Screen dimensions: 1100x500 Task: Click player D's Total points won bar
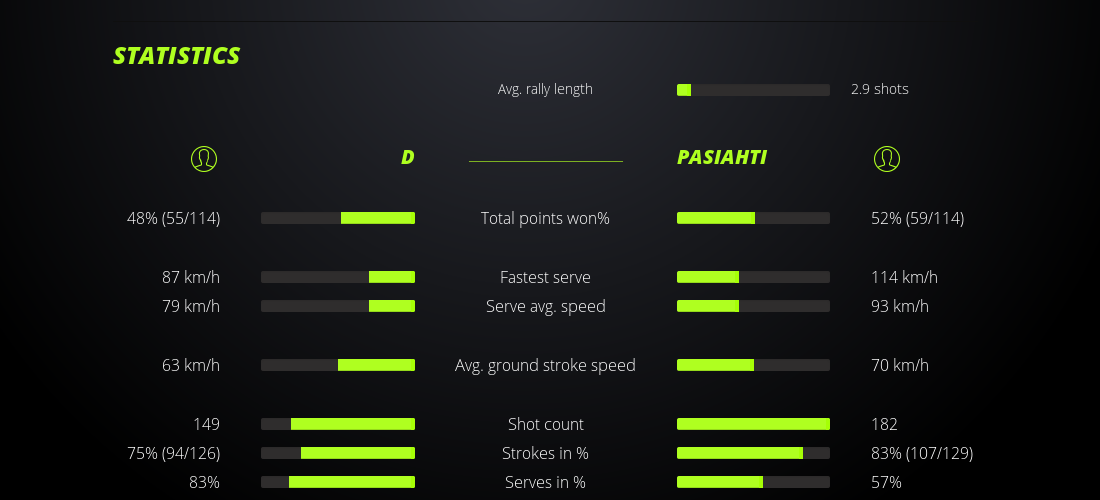point(338,218)
